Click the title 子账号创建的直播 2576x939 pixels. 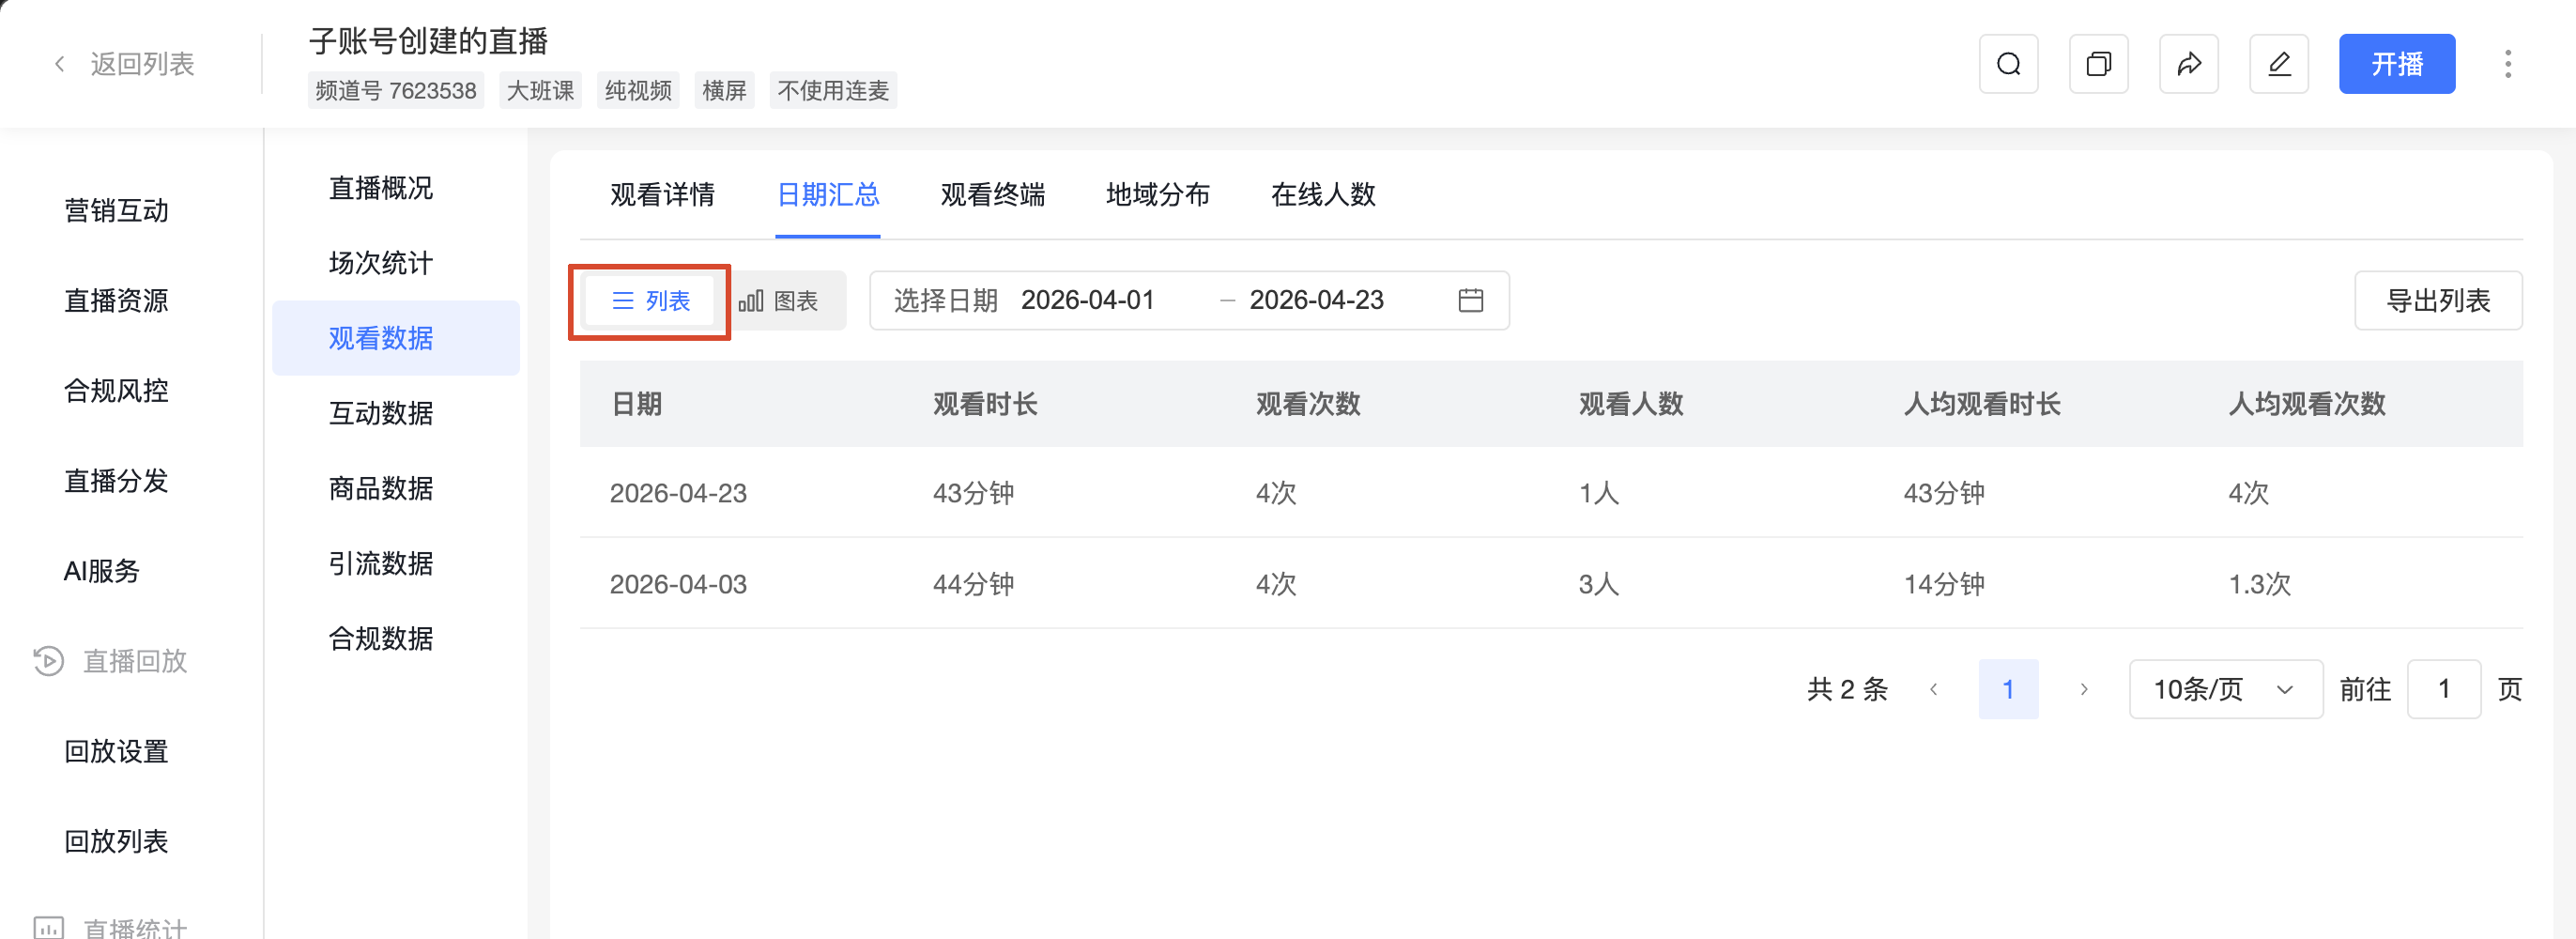pos(428,41)
